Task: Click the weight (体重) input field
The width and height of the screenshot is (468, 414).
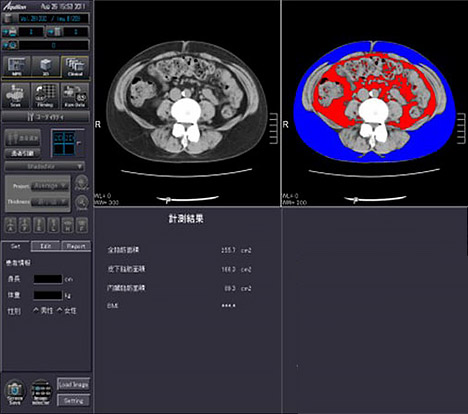Action: click(x=48, y=295)
